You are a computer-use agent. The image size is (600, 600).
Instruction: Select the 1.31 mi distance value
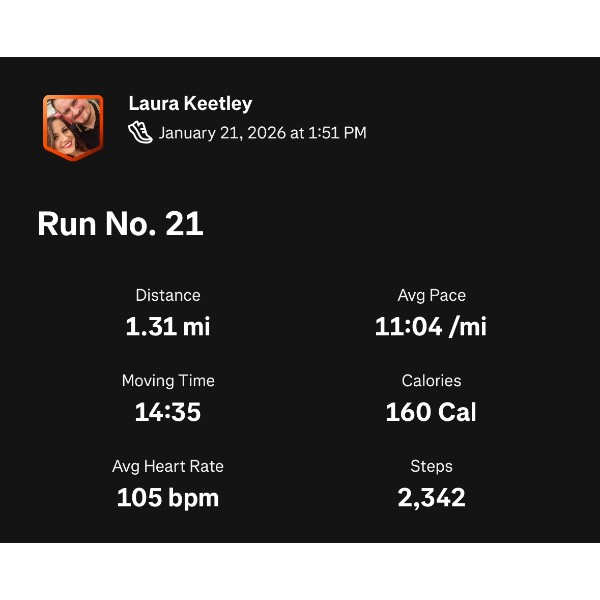point(168,326)
